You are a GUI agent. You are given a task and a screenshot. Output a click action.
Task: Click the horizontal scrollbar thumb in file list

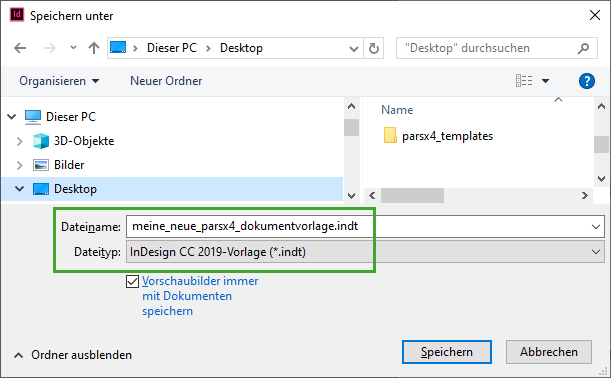point(412,196)
